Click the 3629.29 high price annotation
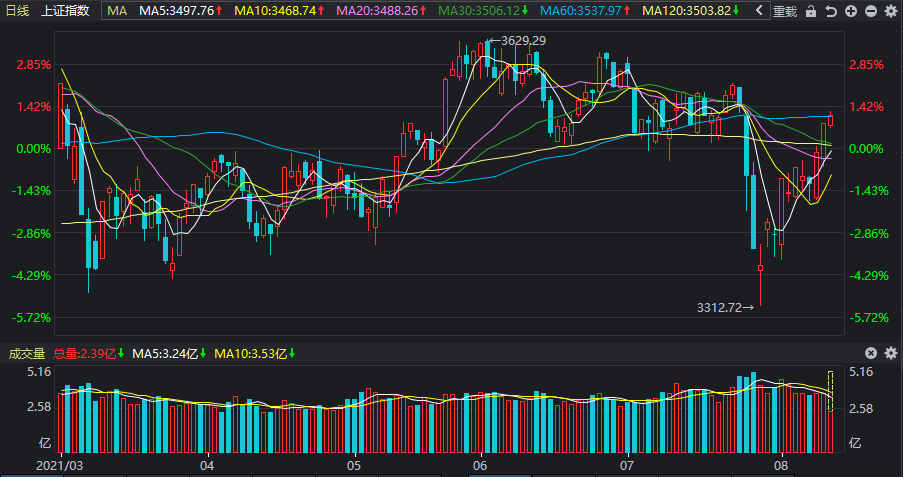The image size is (903, 477). [522, 41]
